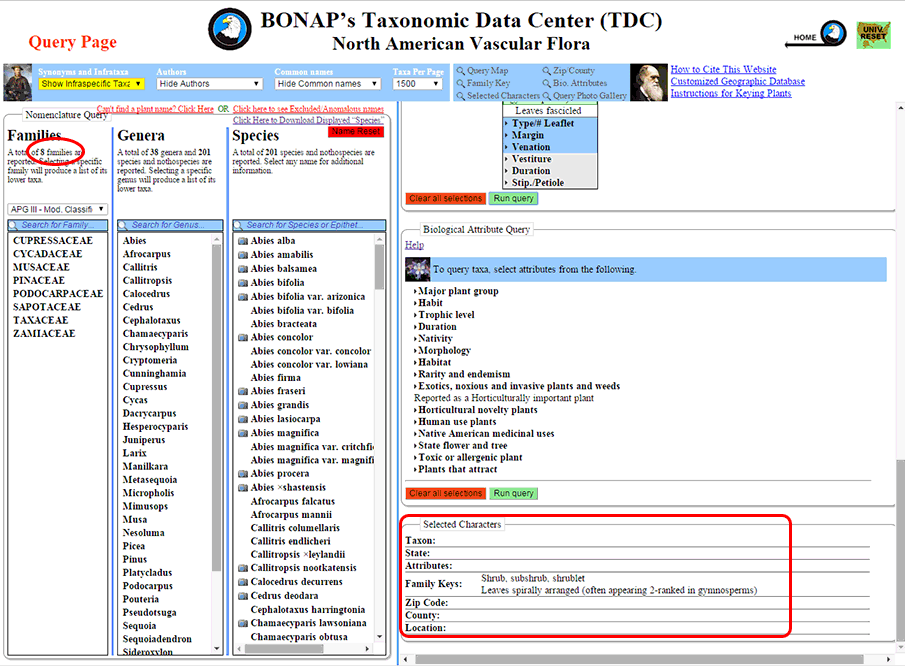Viewport: 905px width, 666px height.
Task: Open Hide Common names dropdown
Action: click(328, 84)
